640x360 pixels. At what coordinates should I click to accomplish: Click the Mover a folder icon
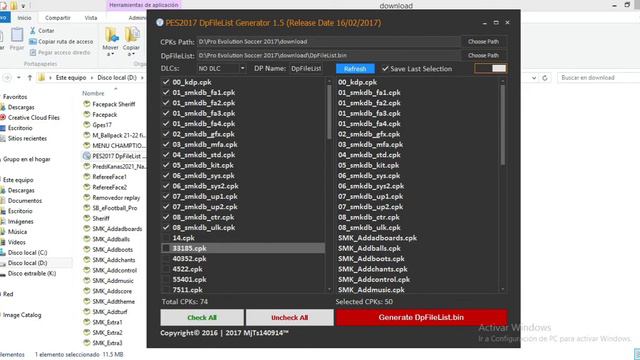tap(111, 35)
